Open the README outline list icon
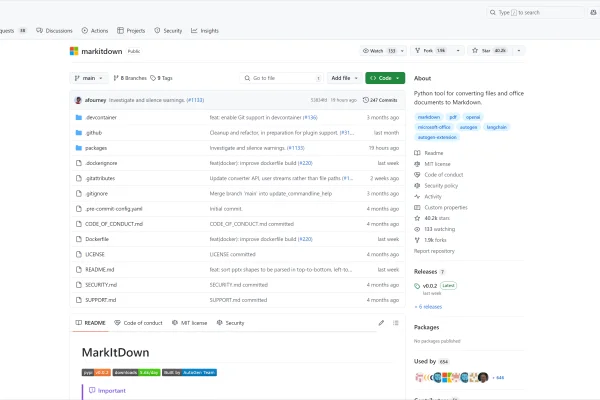 pos(396,323)
